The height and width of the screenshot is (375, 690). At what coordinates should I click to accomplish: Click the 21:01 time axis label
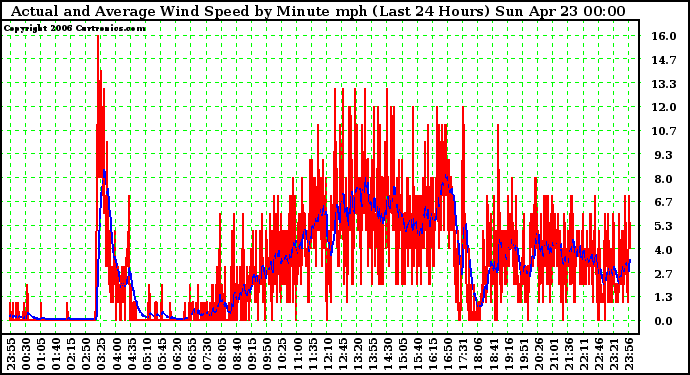(553, 354)
